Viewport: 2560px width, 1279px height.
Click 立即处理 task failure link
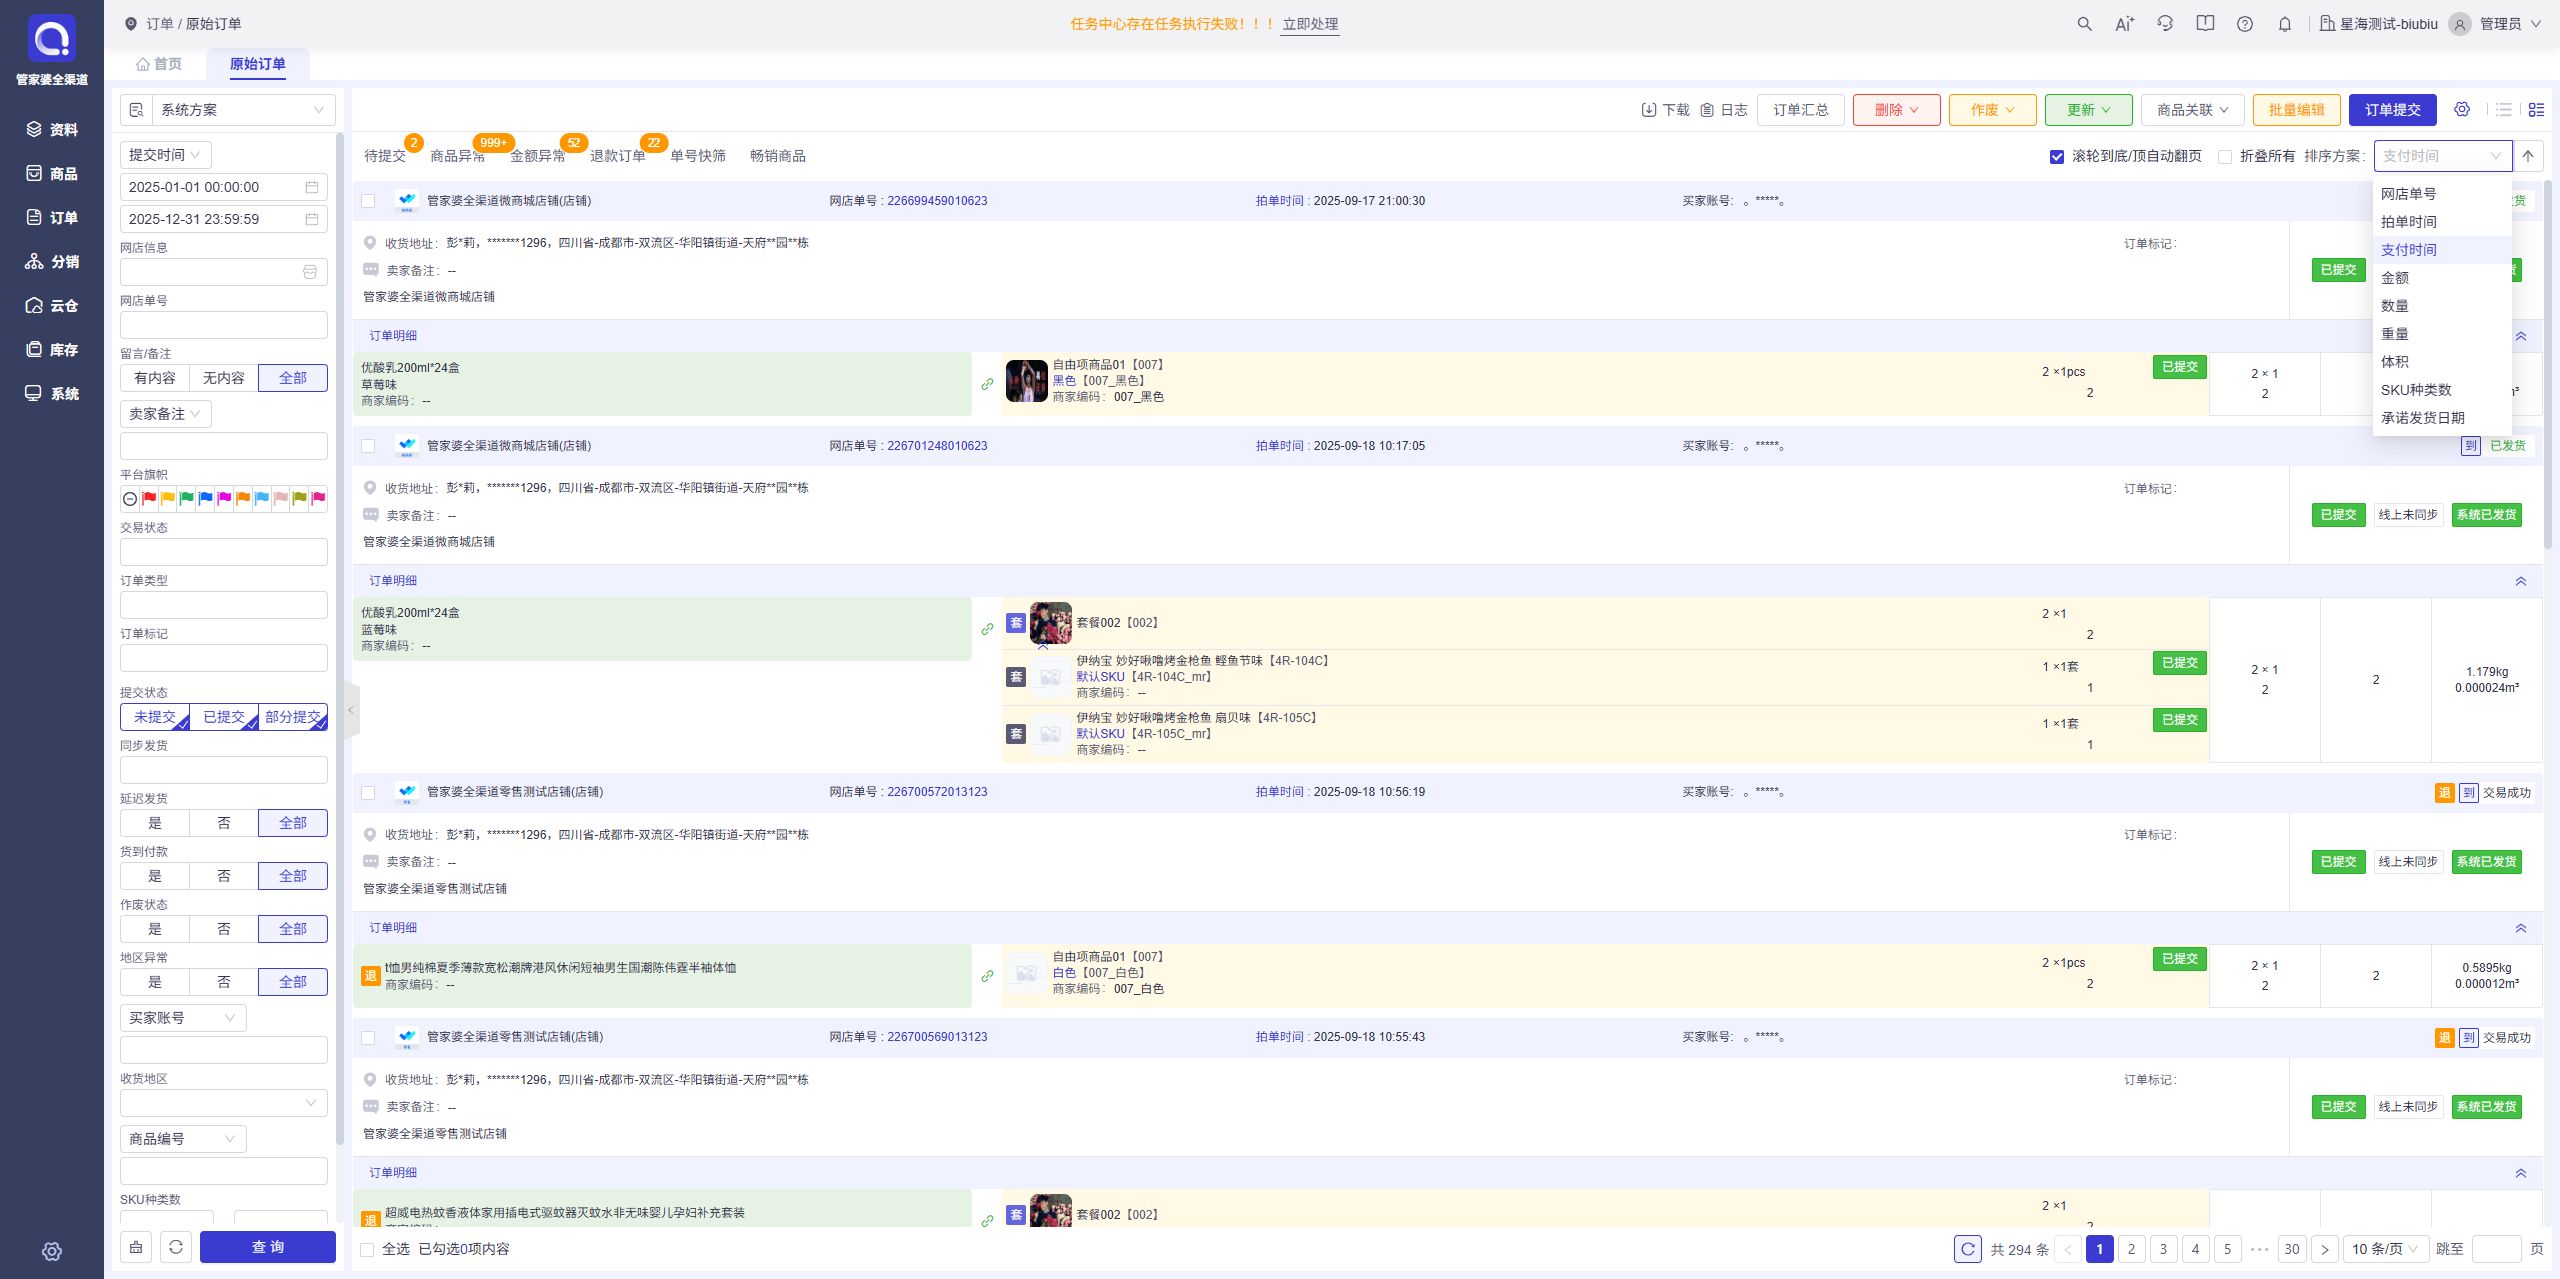tap(1310, 24)
